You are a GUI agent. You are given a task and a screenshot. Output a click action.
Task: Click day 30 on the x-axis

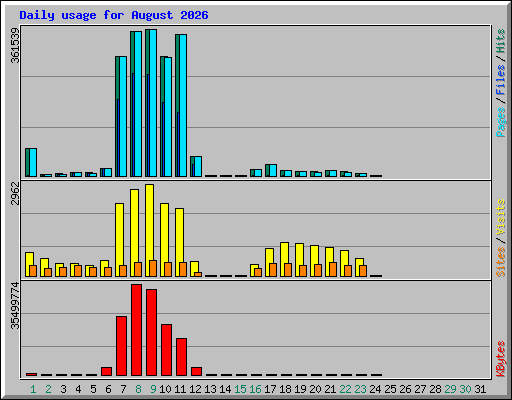[x=465, y=389]
